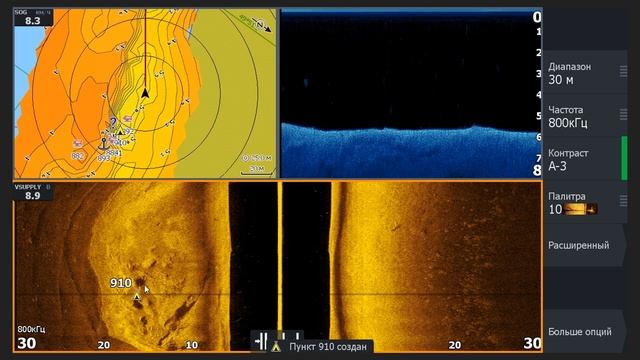Click the 800кГц label on sidescan

coord(31,329)
